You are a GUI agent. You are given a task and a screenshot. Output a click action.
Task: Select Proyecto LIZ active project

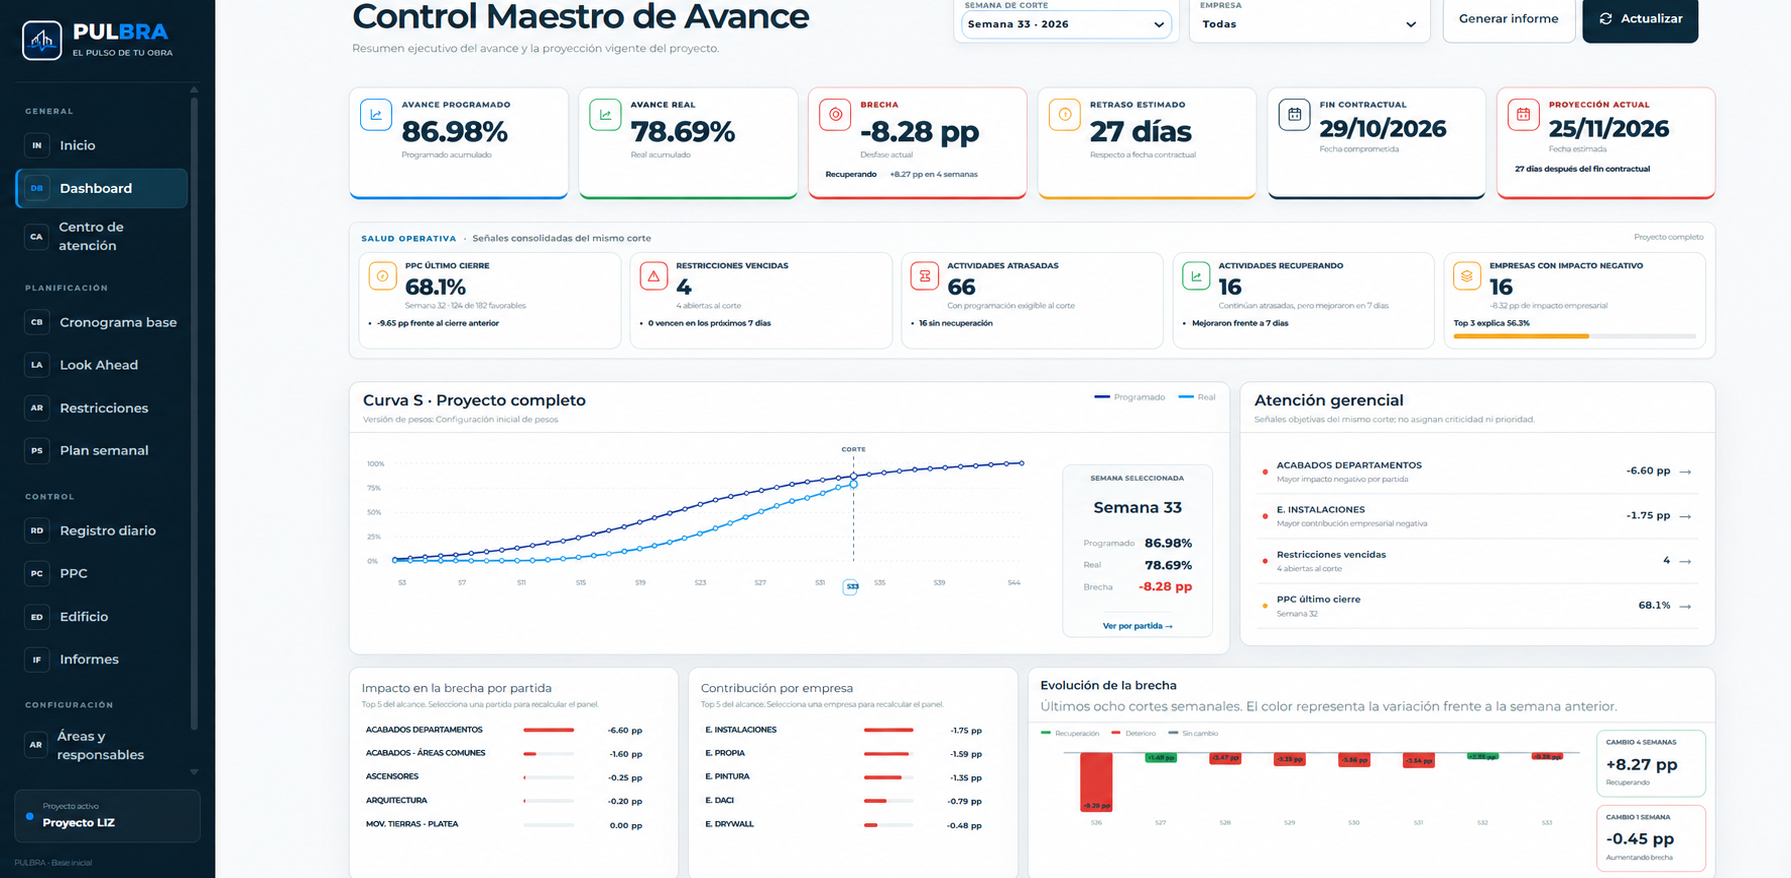[107, 816]
